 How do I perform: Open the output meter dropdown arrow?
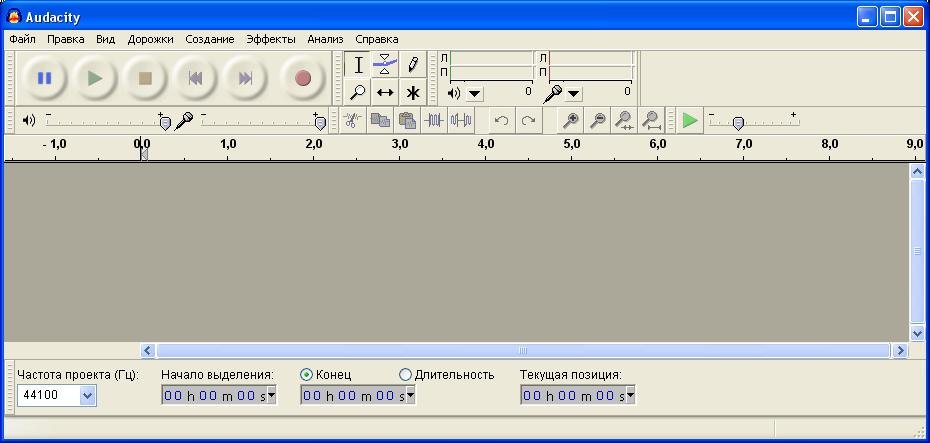point(475,94)
